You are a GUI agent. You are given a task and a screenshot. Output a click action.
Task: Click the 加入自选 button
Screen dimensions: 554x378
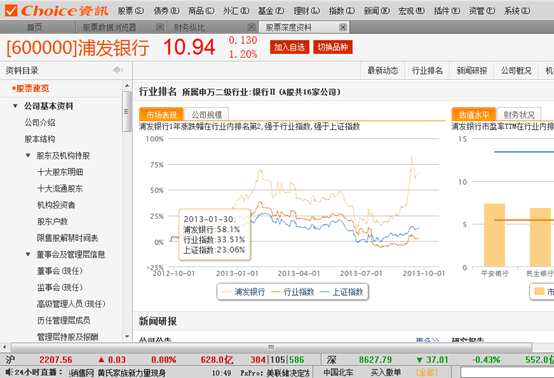coord(289,47)
